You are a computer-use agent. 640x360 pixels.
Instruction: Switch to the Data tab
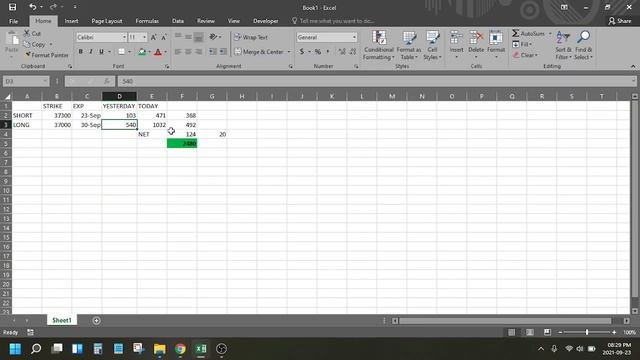click(x=178, y=21)
